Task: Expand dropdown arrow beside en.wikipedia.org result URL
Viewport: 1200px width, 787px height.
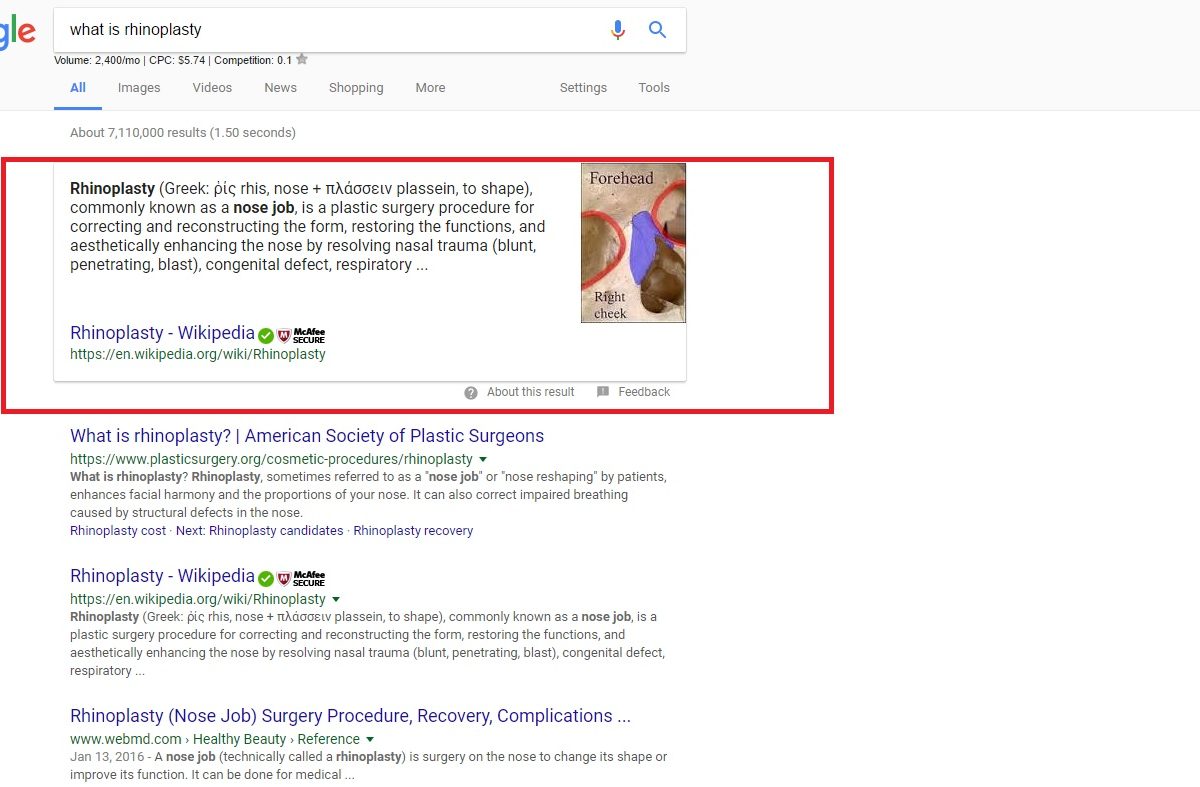Action: tap(336, 599)
